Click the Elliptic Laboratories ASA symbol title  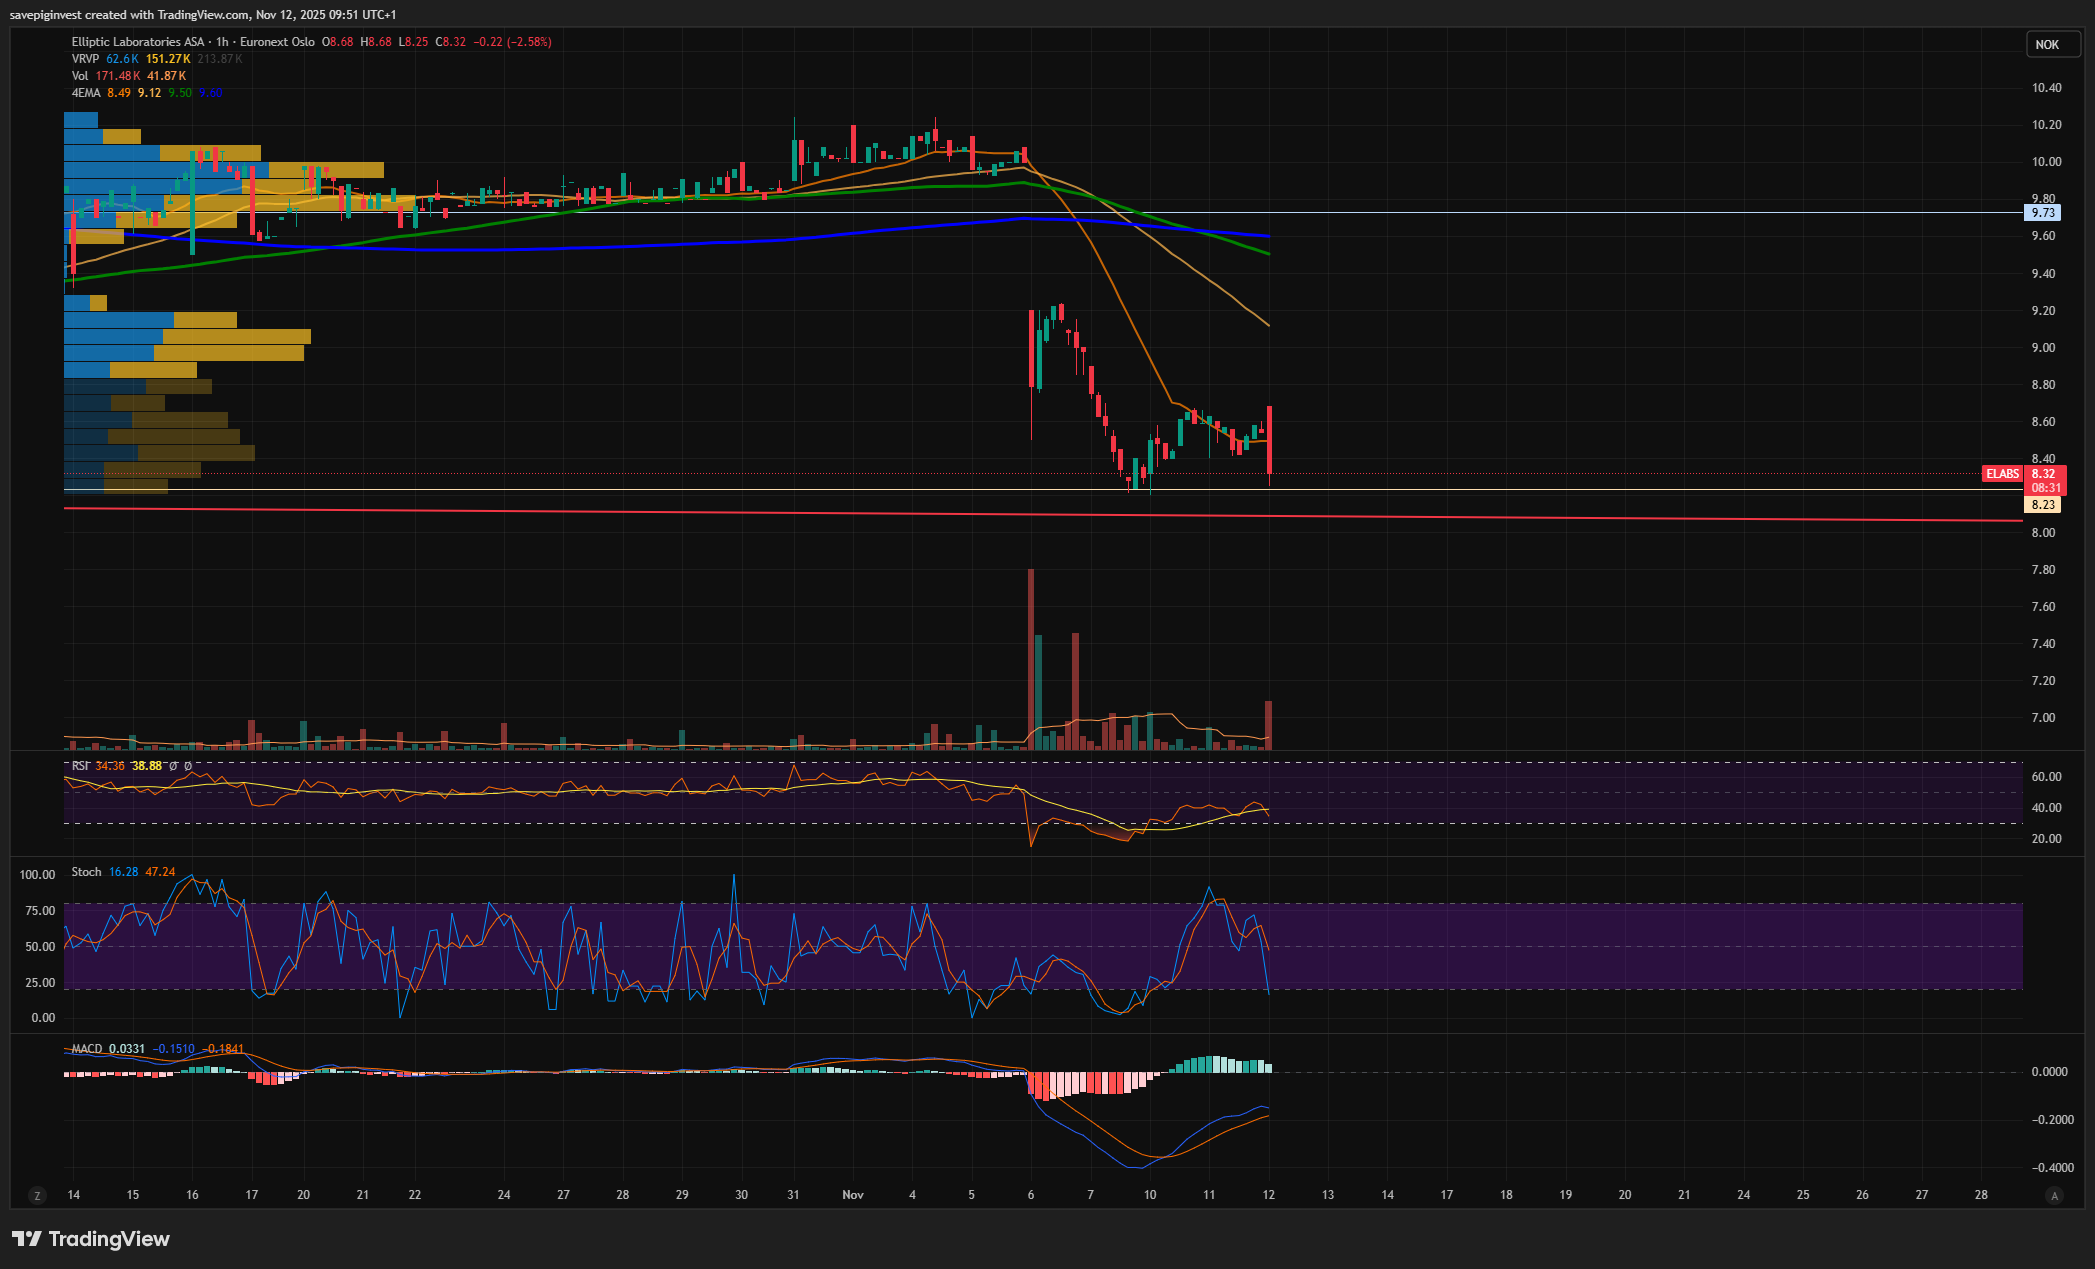[x=137, y=42]
